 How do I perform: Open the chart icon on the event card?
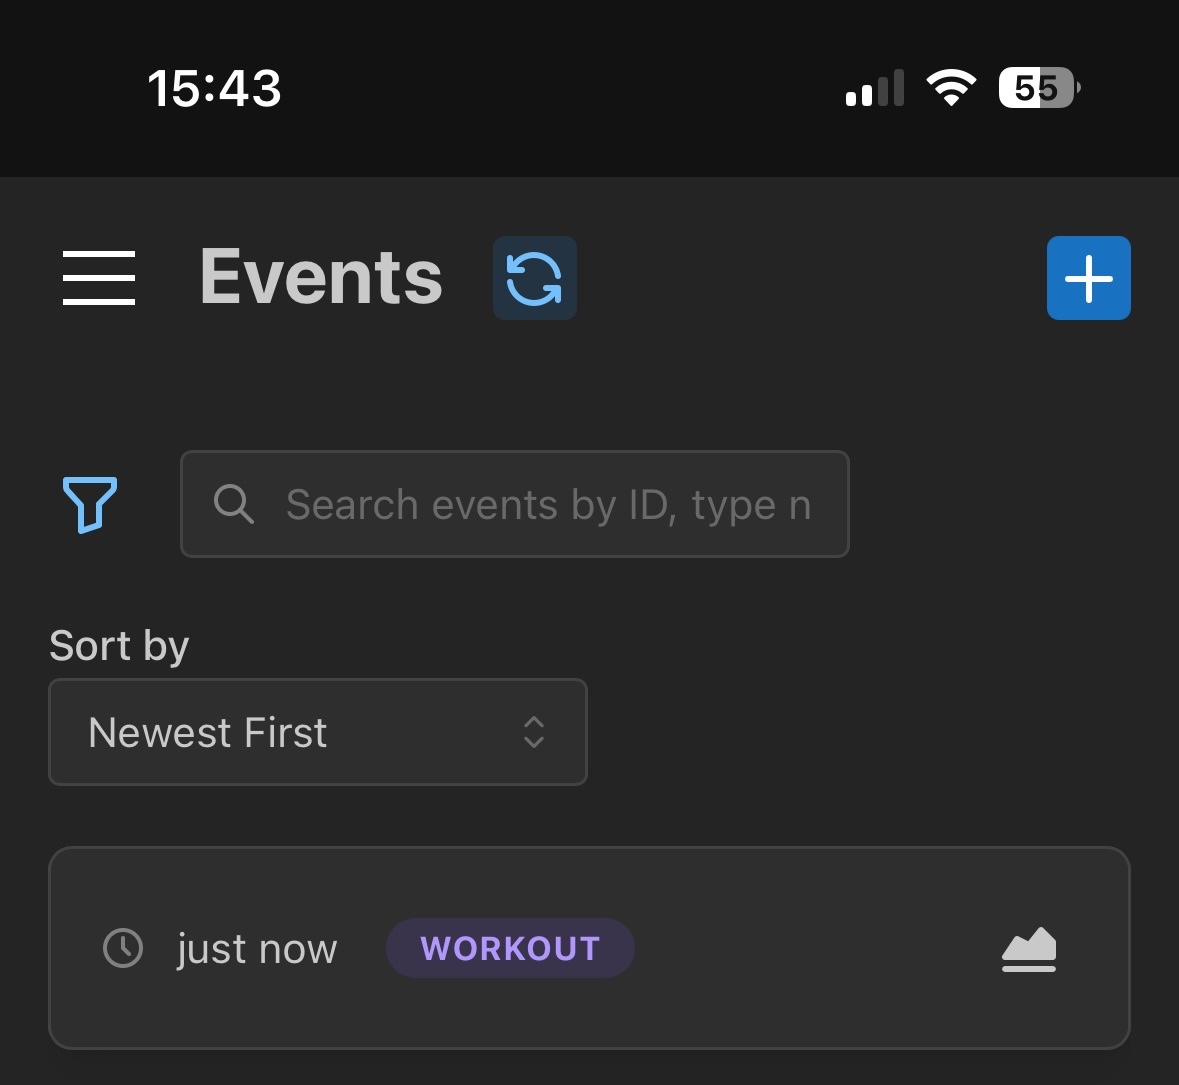1028,948
